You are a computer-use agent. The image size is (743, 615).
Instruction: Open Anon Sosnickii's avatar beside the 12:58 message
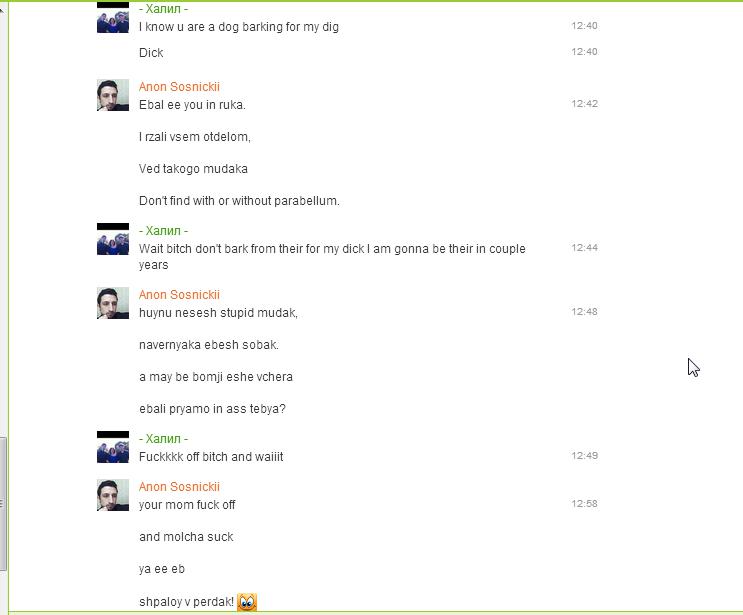click(x=113, y=495)
